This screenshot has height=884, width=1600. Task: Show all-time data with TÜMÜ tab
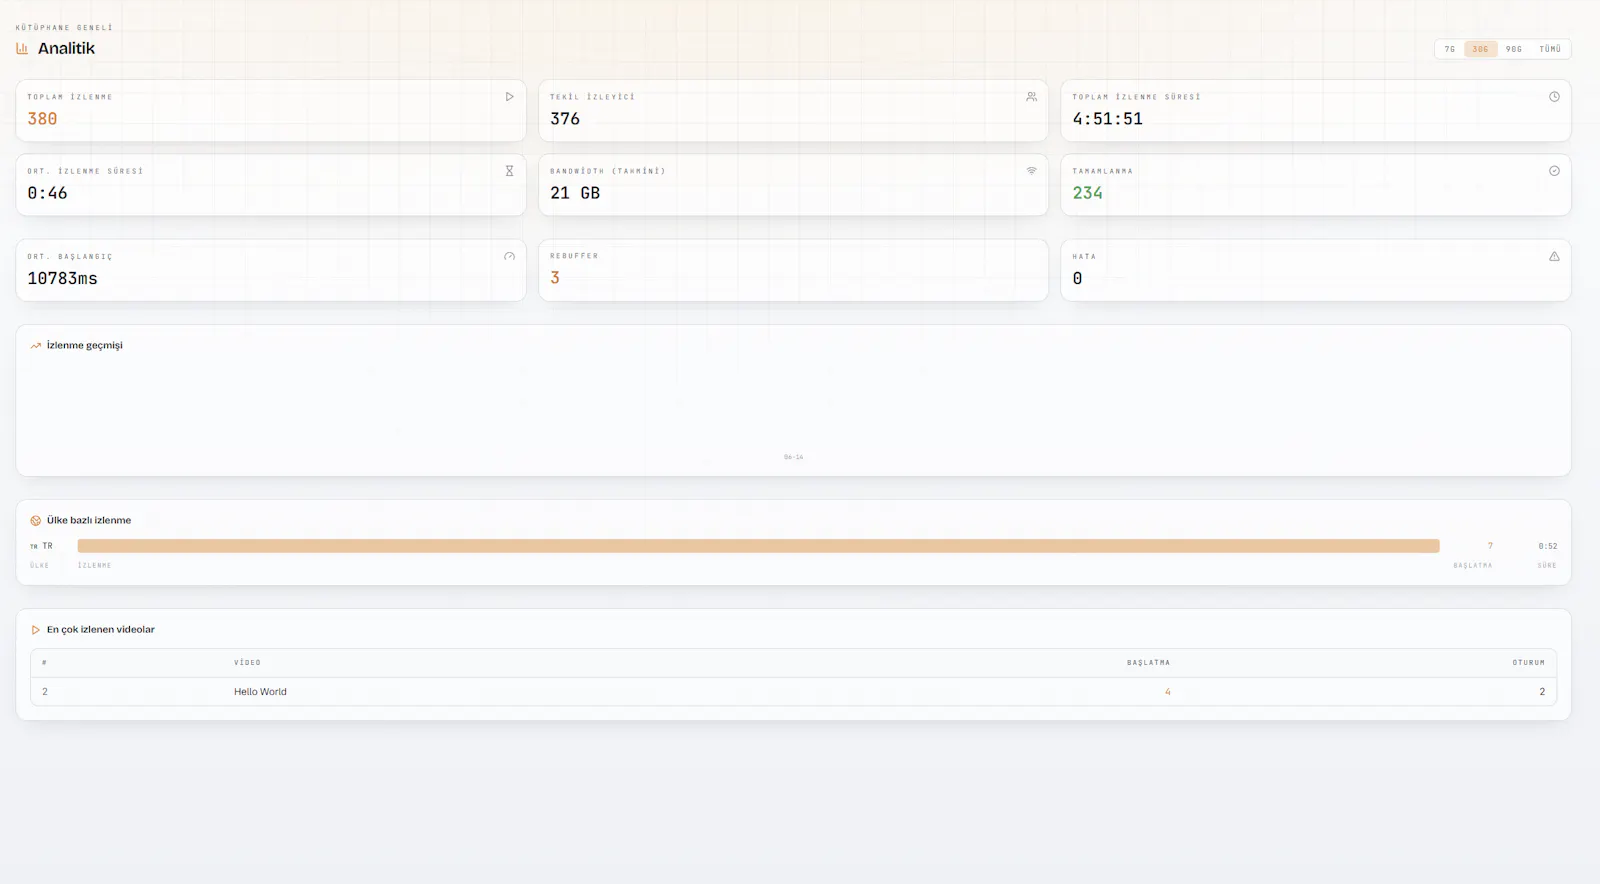pyautogui.click(x=1550, y=49)
